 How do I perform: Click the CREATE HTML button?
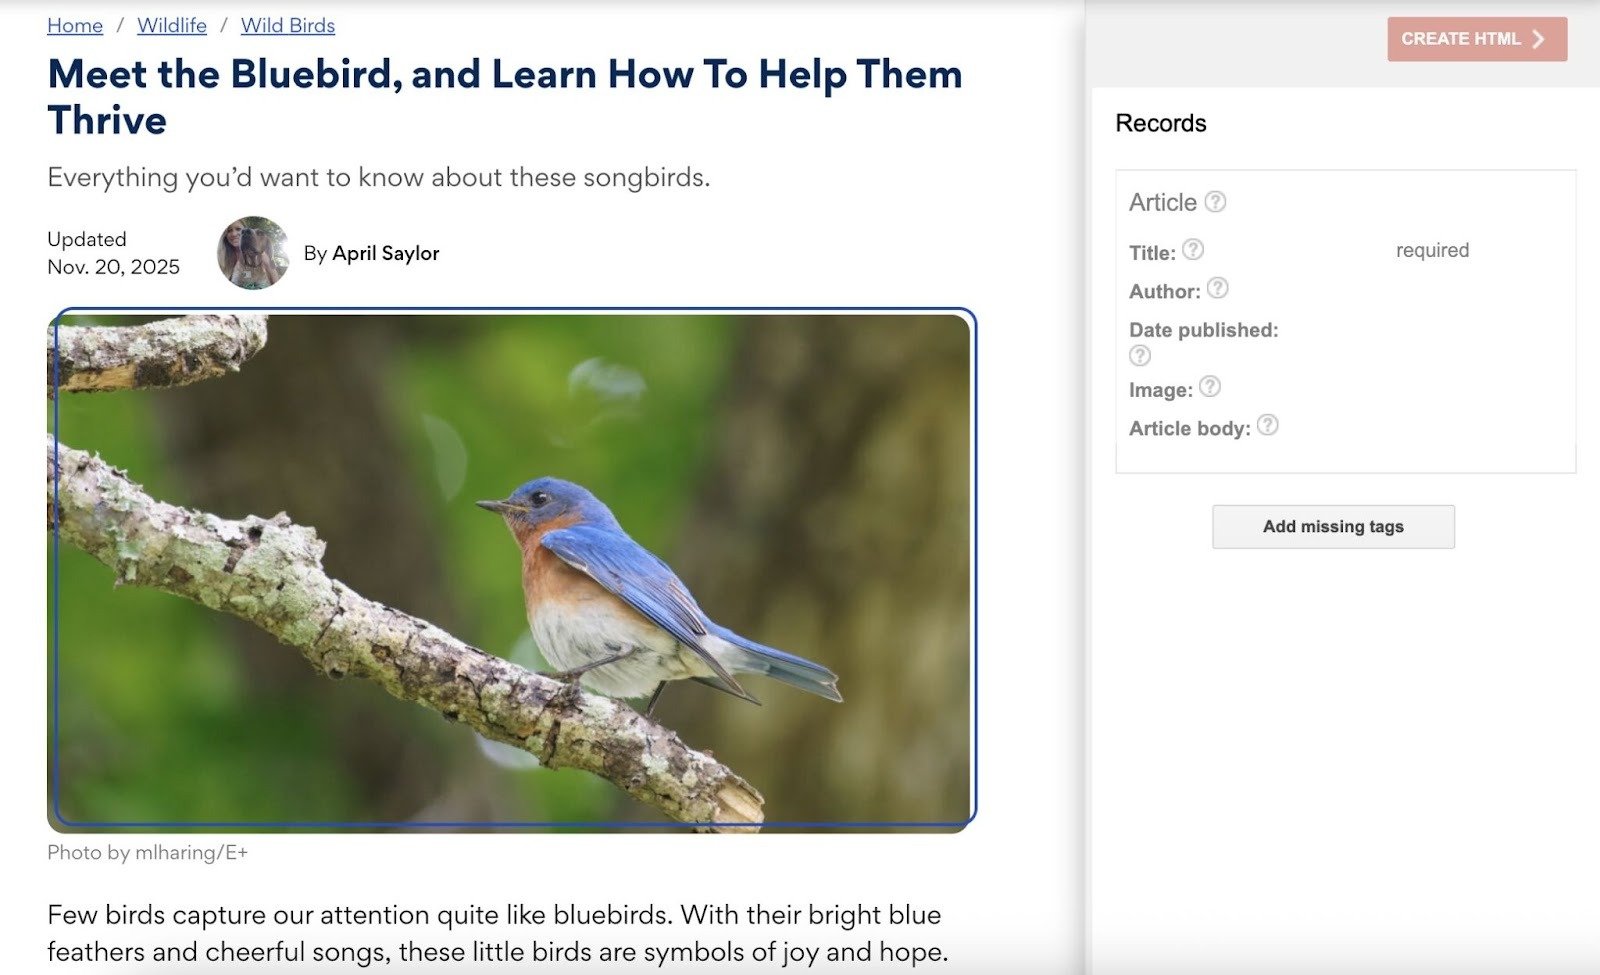[1477, 39]
